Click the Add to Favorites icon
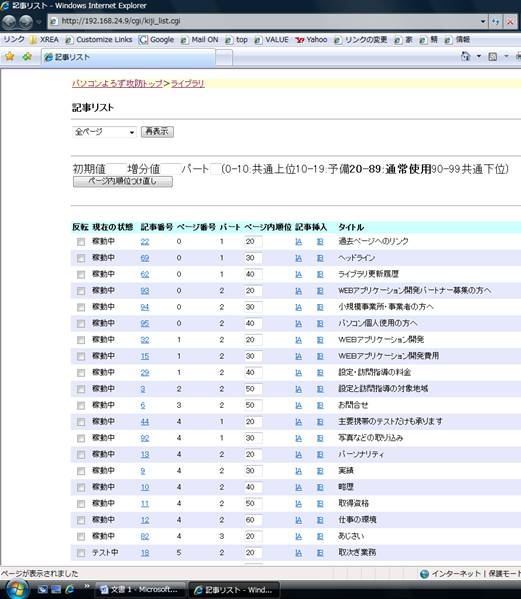The height and width of the screenshot is (599, 521). (x=27, y=57)
